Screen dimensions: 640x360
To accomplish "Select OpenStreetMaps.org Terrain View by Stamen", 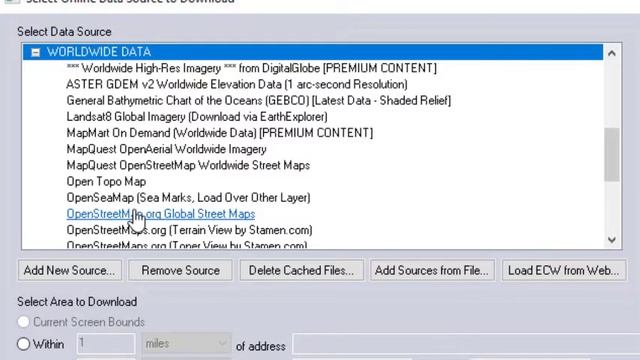I will click(x=189, y=230).
